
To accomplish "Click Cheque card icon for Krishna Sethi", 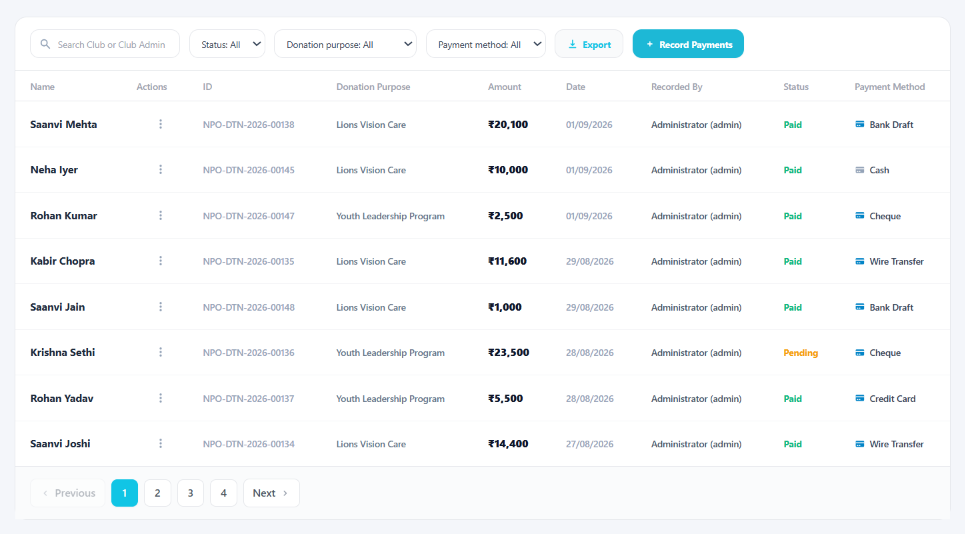I will point(860,353).
